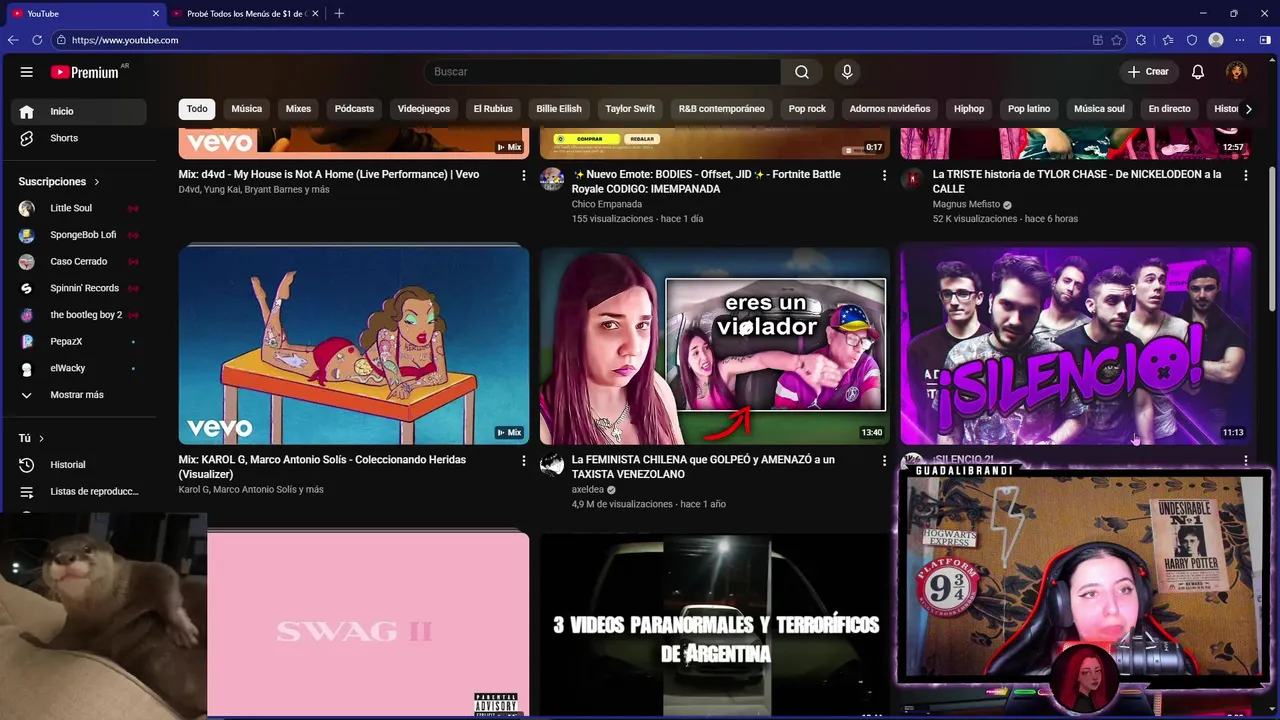
Task: Open the La FEMINISTA CHILENA video title
Action: [x=703, y=467]
